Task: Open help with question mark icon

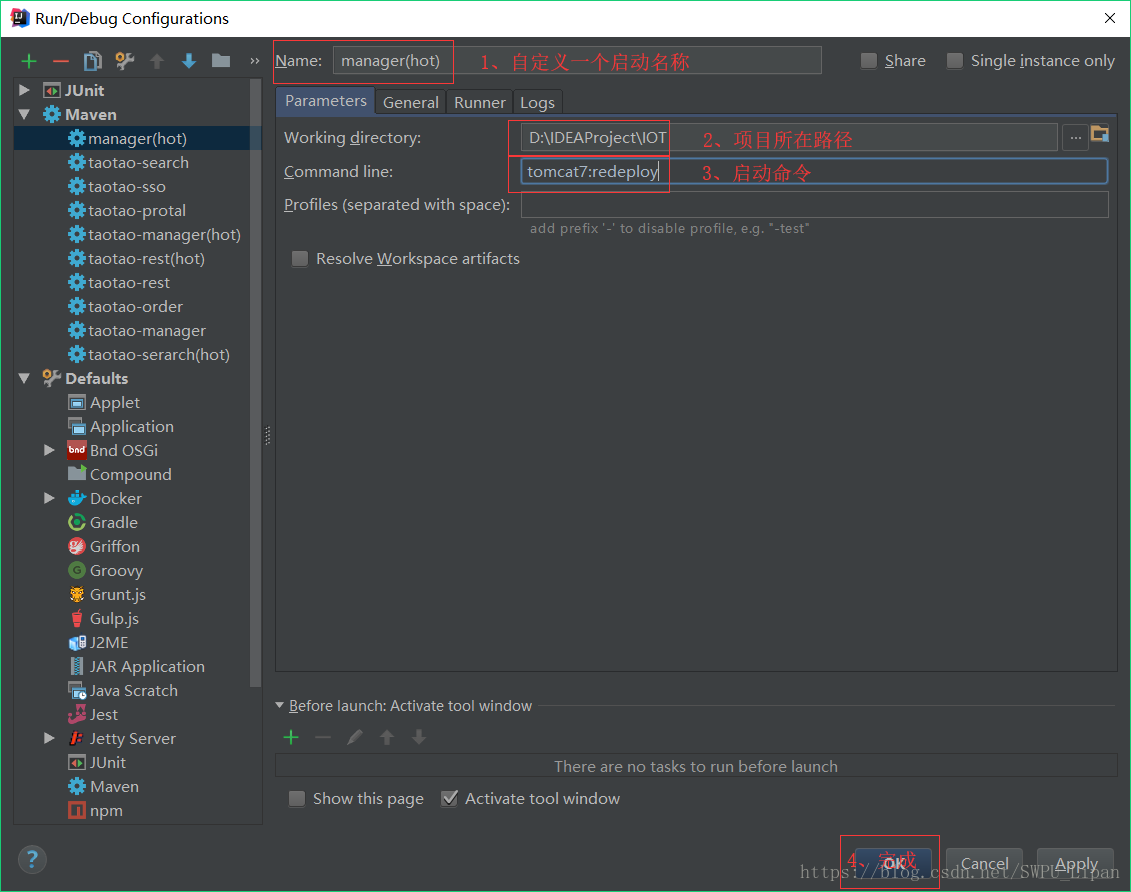Action: (x=32, y=859)
